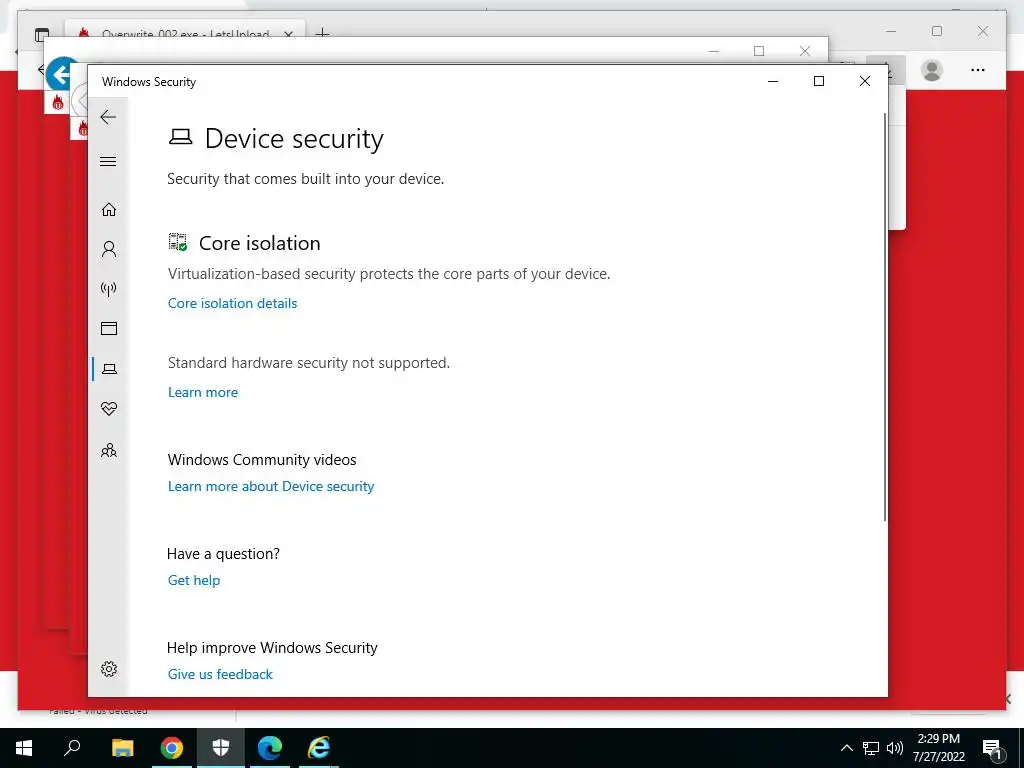1024x768 pixels.
Task: Open Device performance & health heart icon
Action: click(x=109, y=409)
